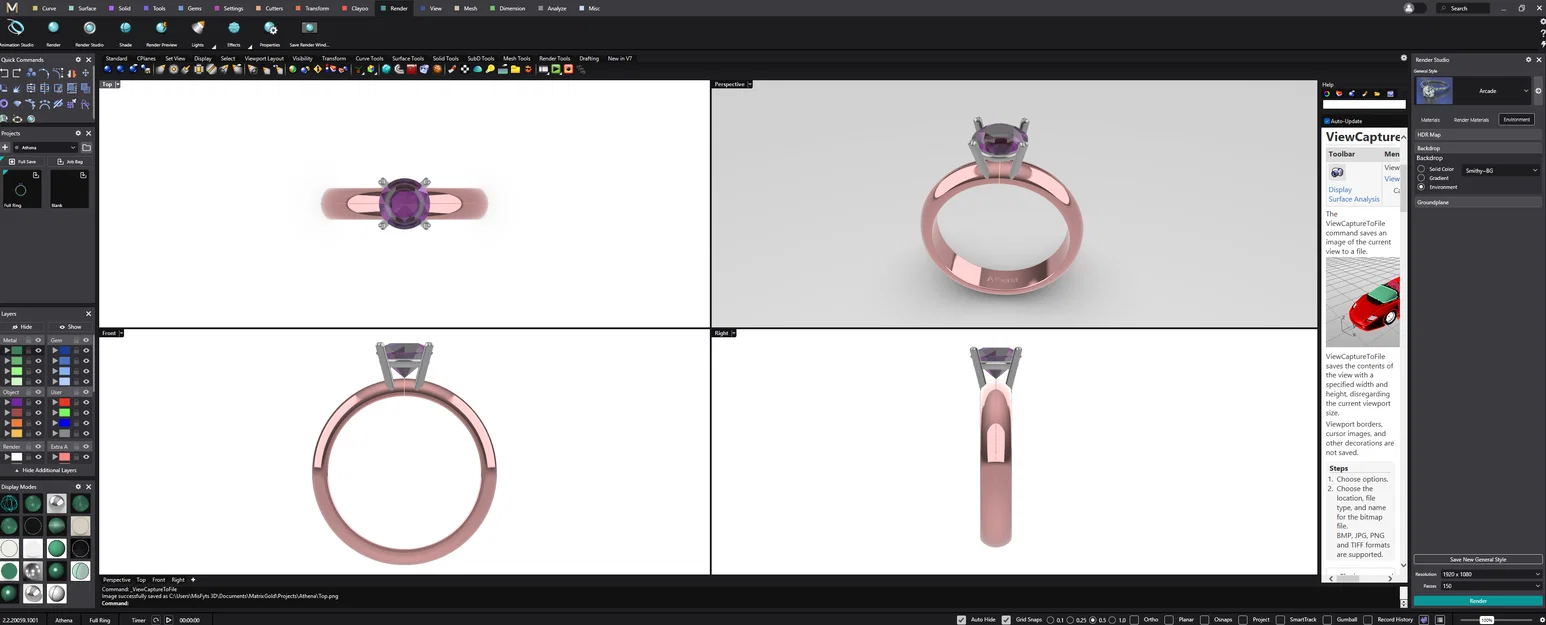Click the yellow lightbulb icon in render toolbar
Viewport: 1546px width, 625px height.
[x=489, y=69]
